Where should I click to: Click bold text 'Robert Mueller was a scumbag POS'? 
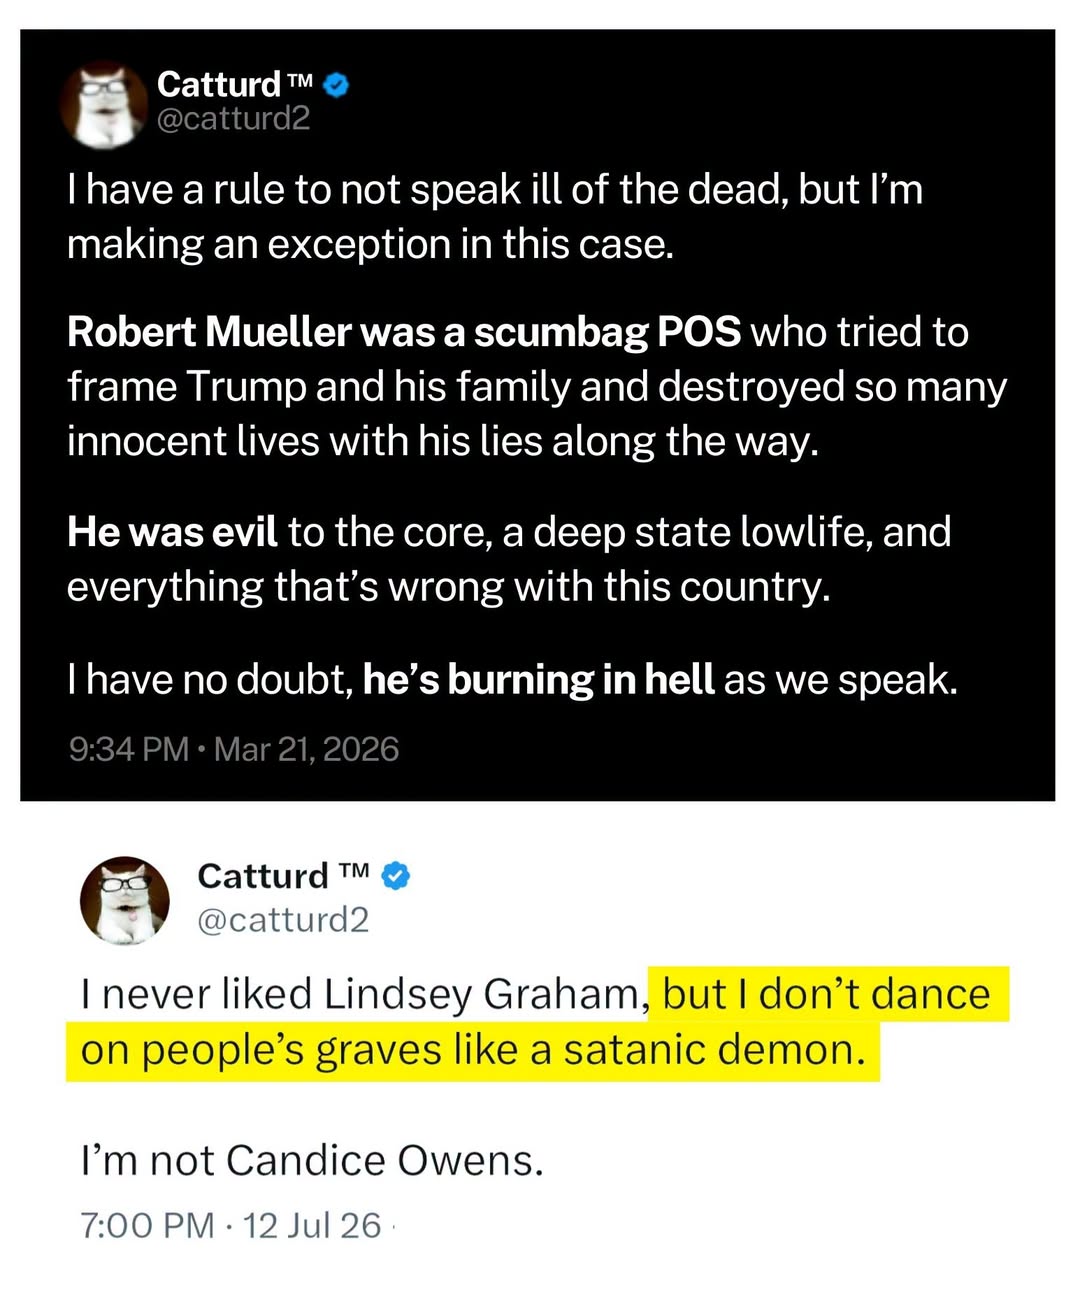click(x=404, y=332)
